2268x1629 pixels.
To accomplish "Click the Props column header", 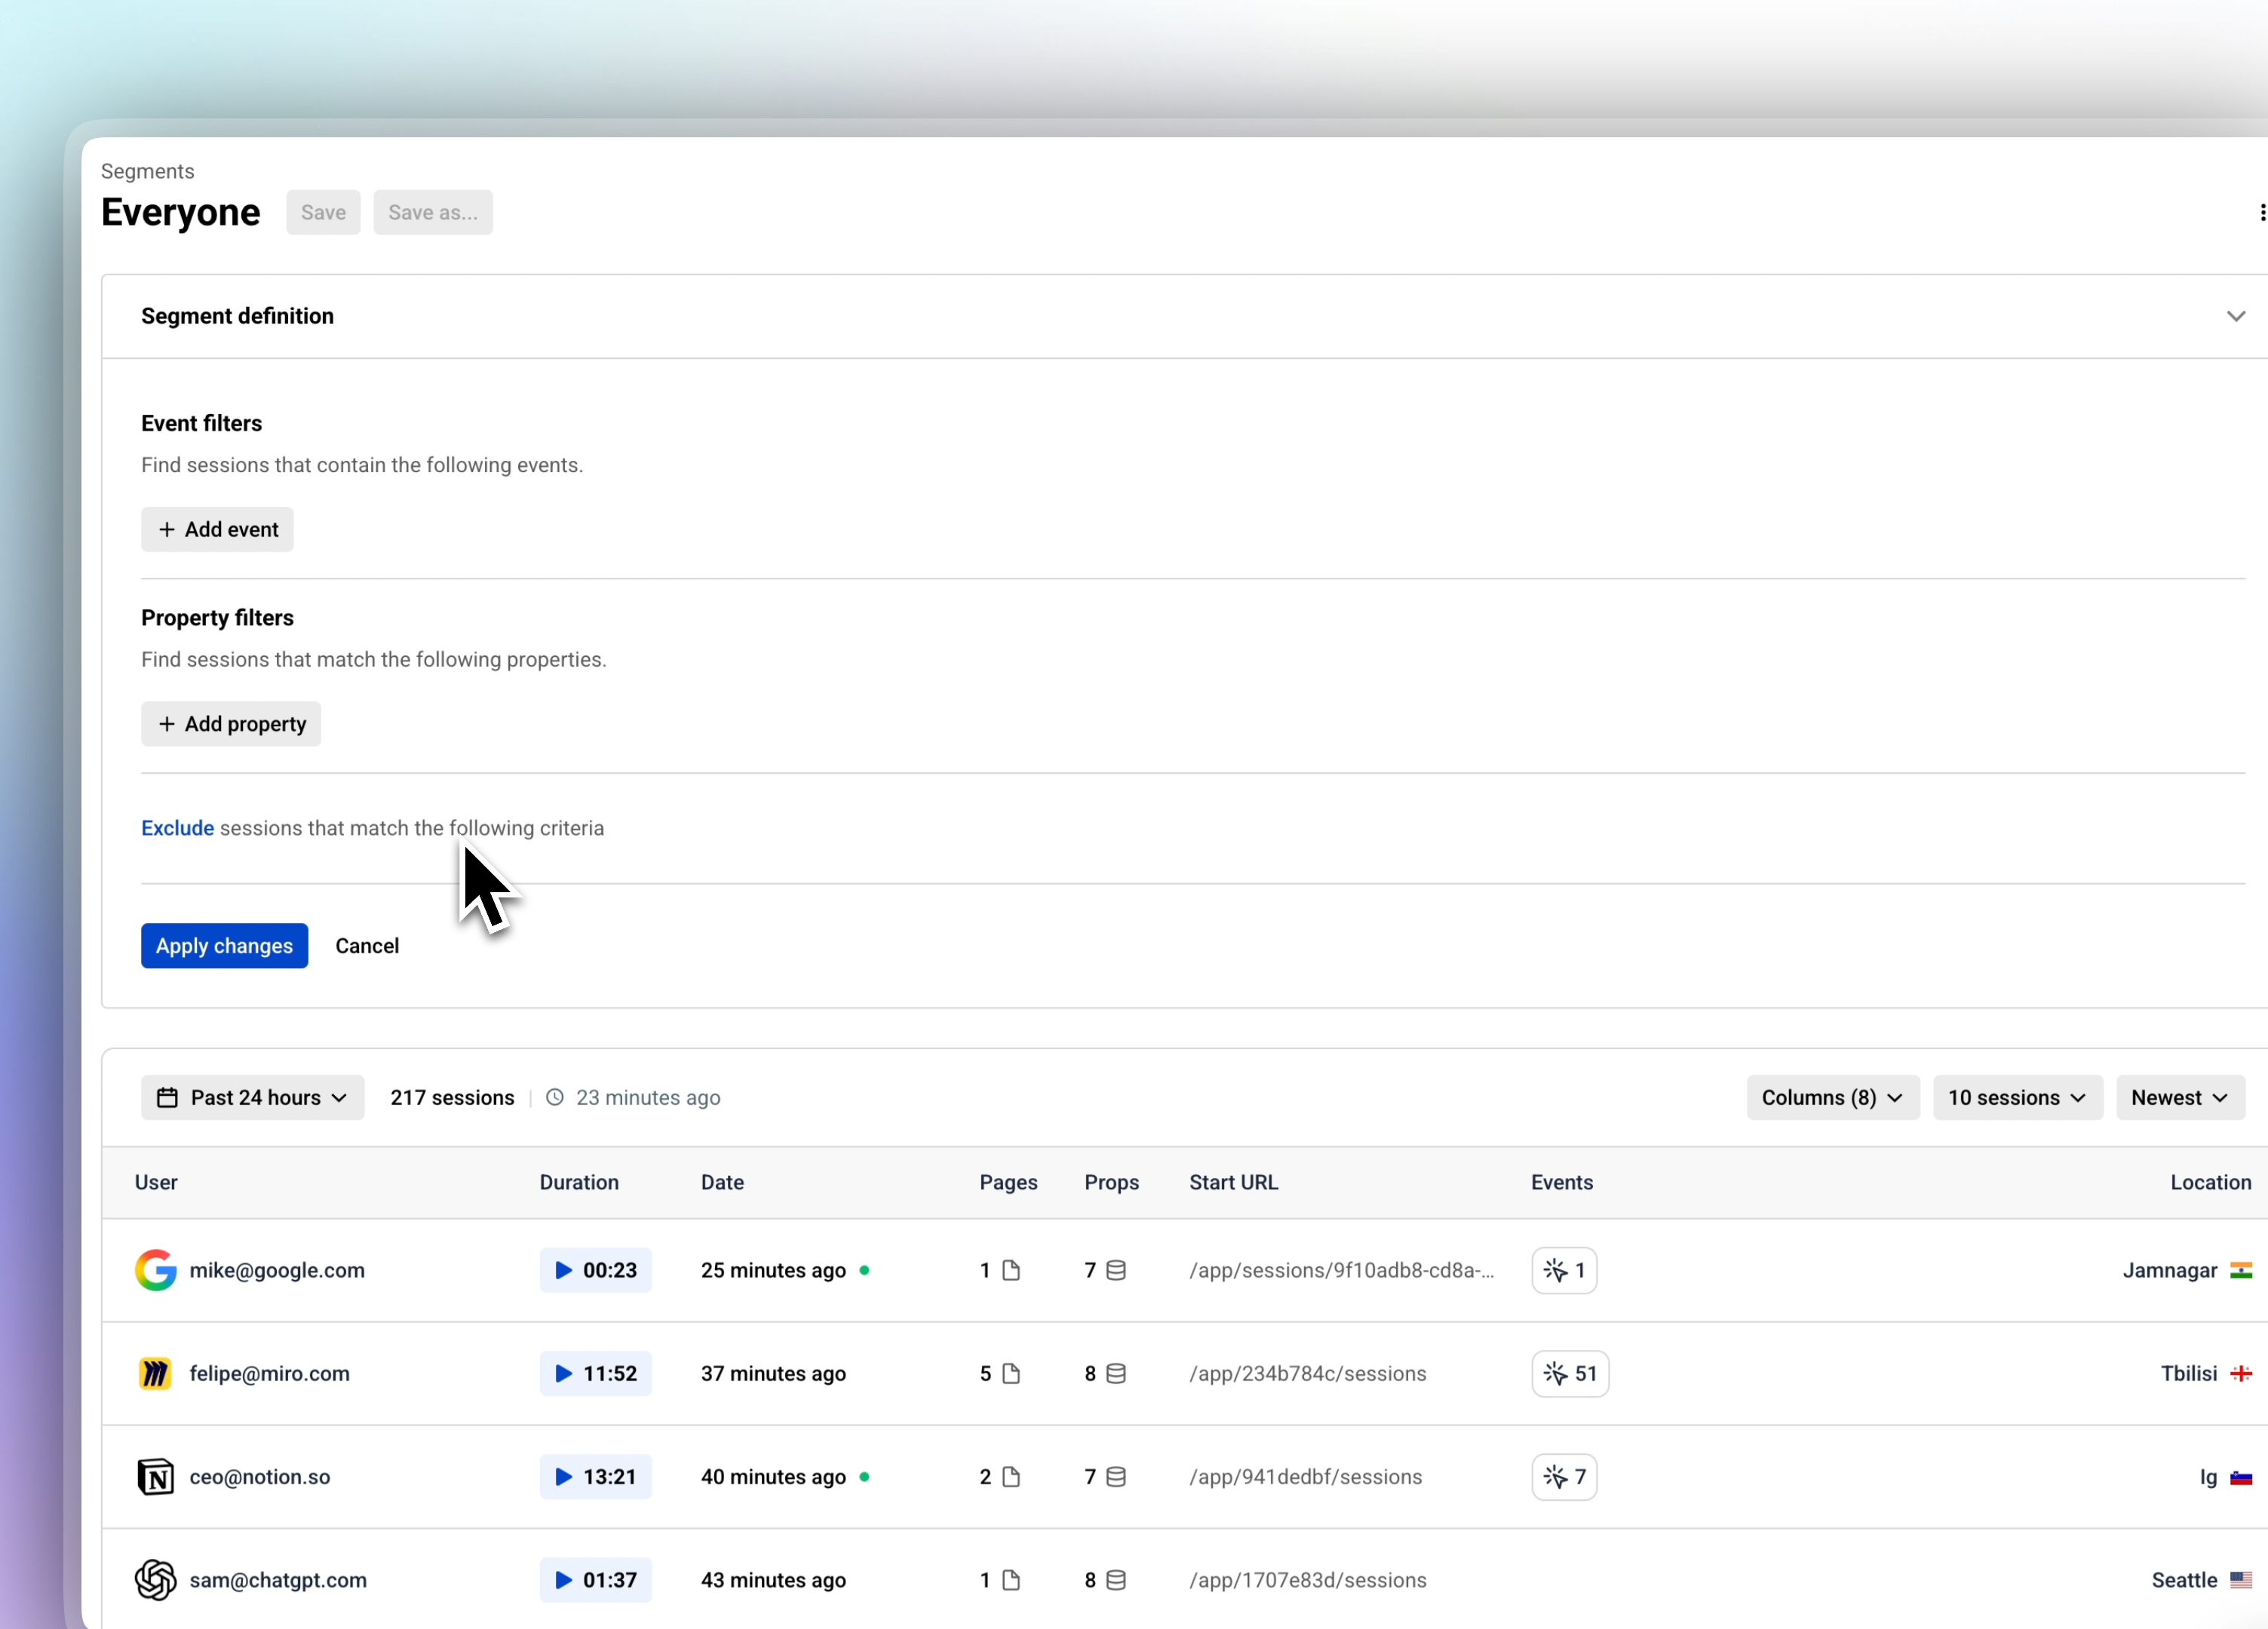I will pos(1111,1182).
